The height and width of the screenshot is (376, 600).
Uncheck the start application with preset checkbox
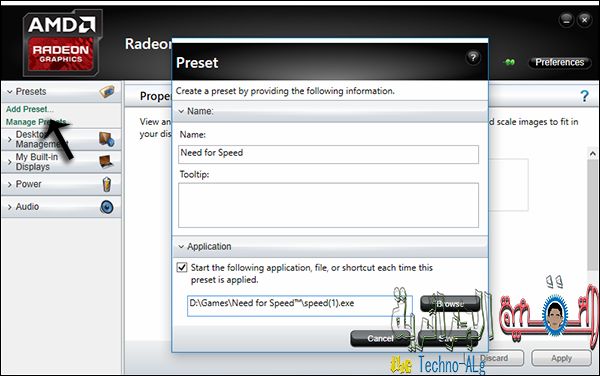coord(182,267)
